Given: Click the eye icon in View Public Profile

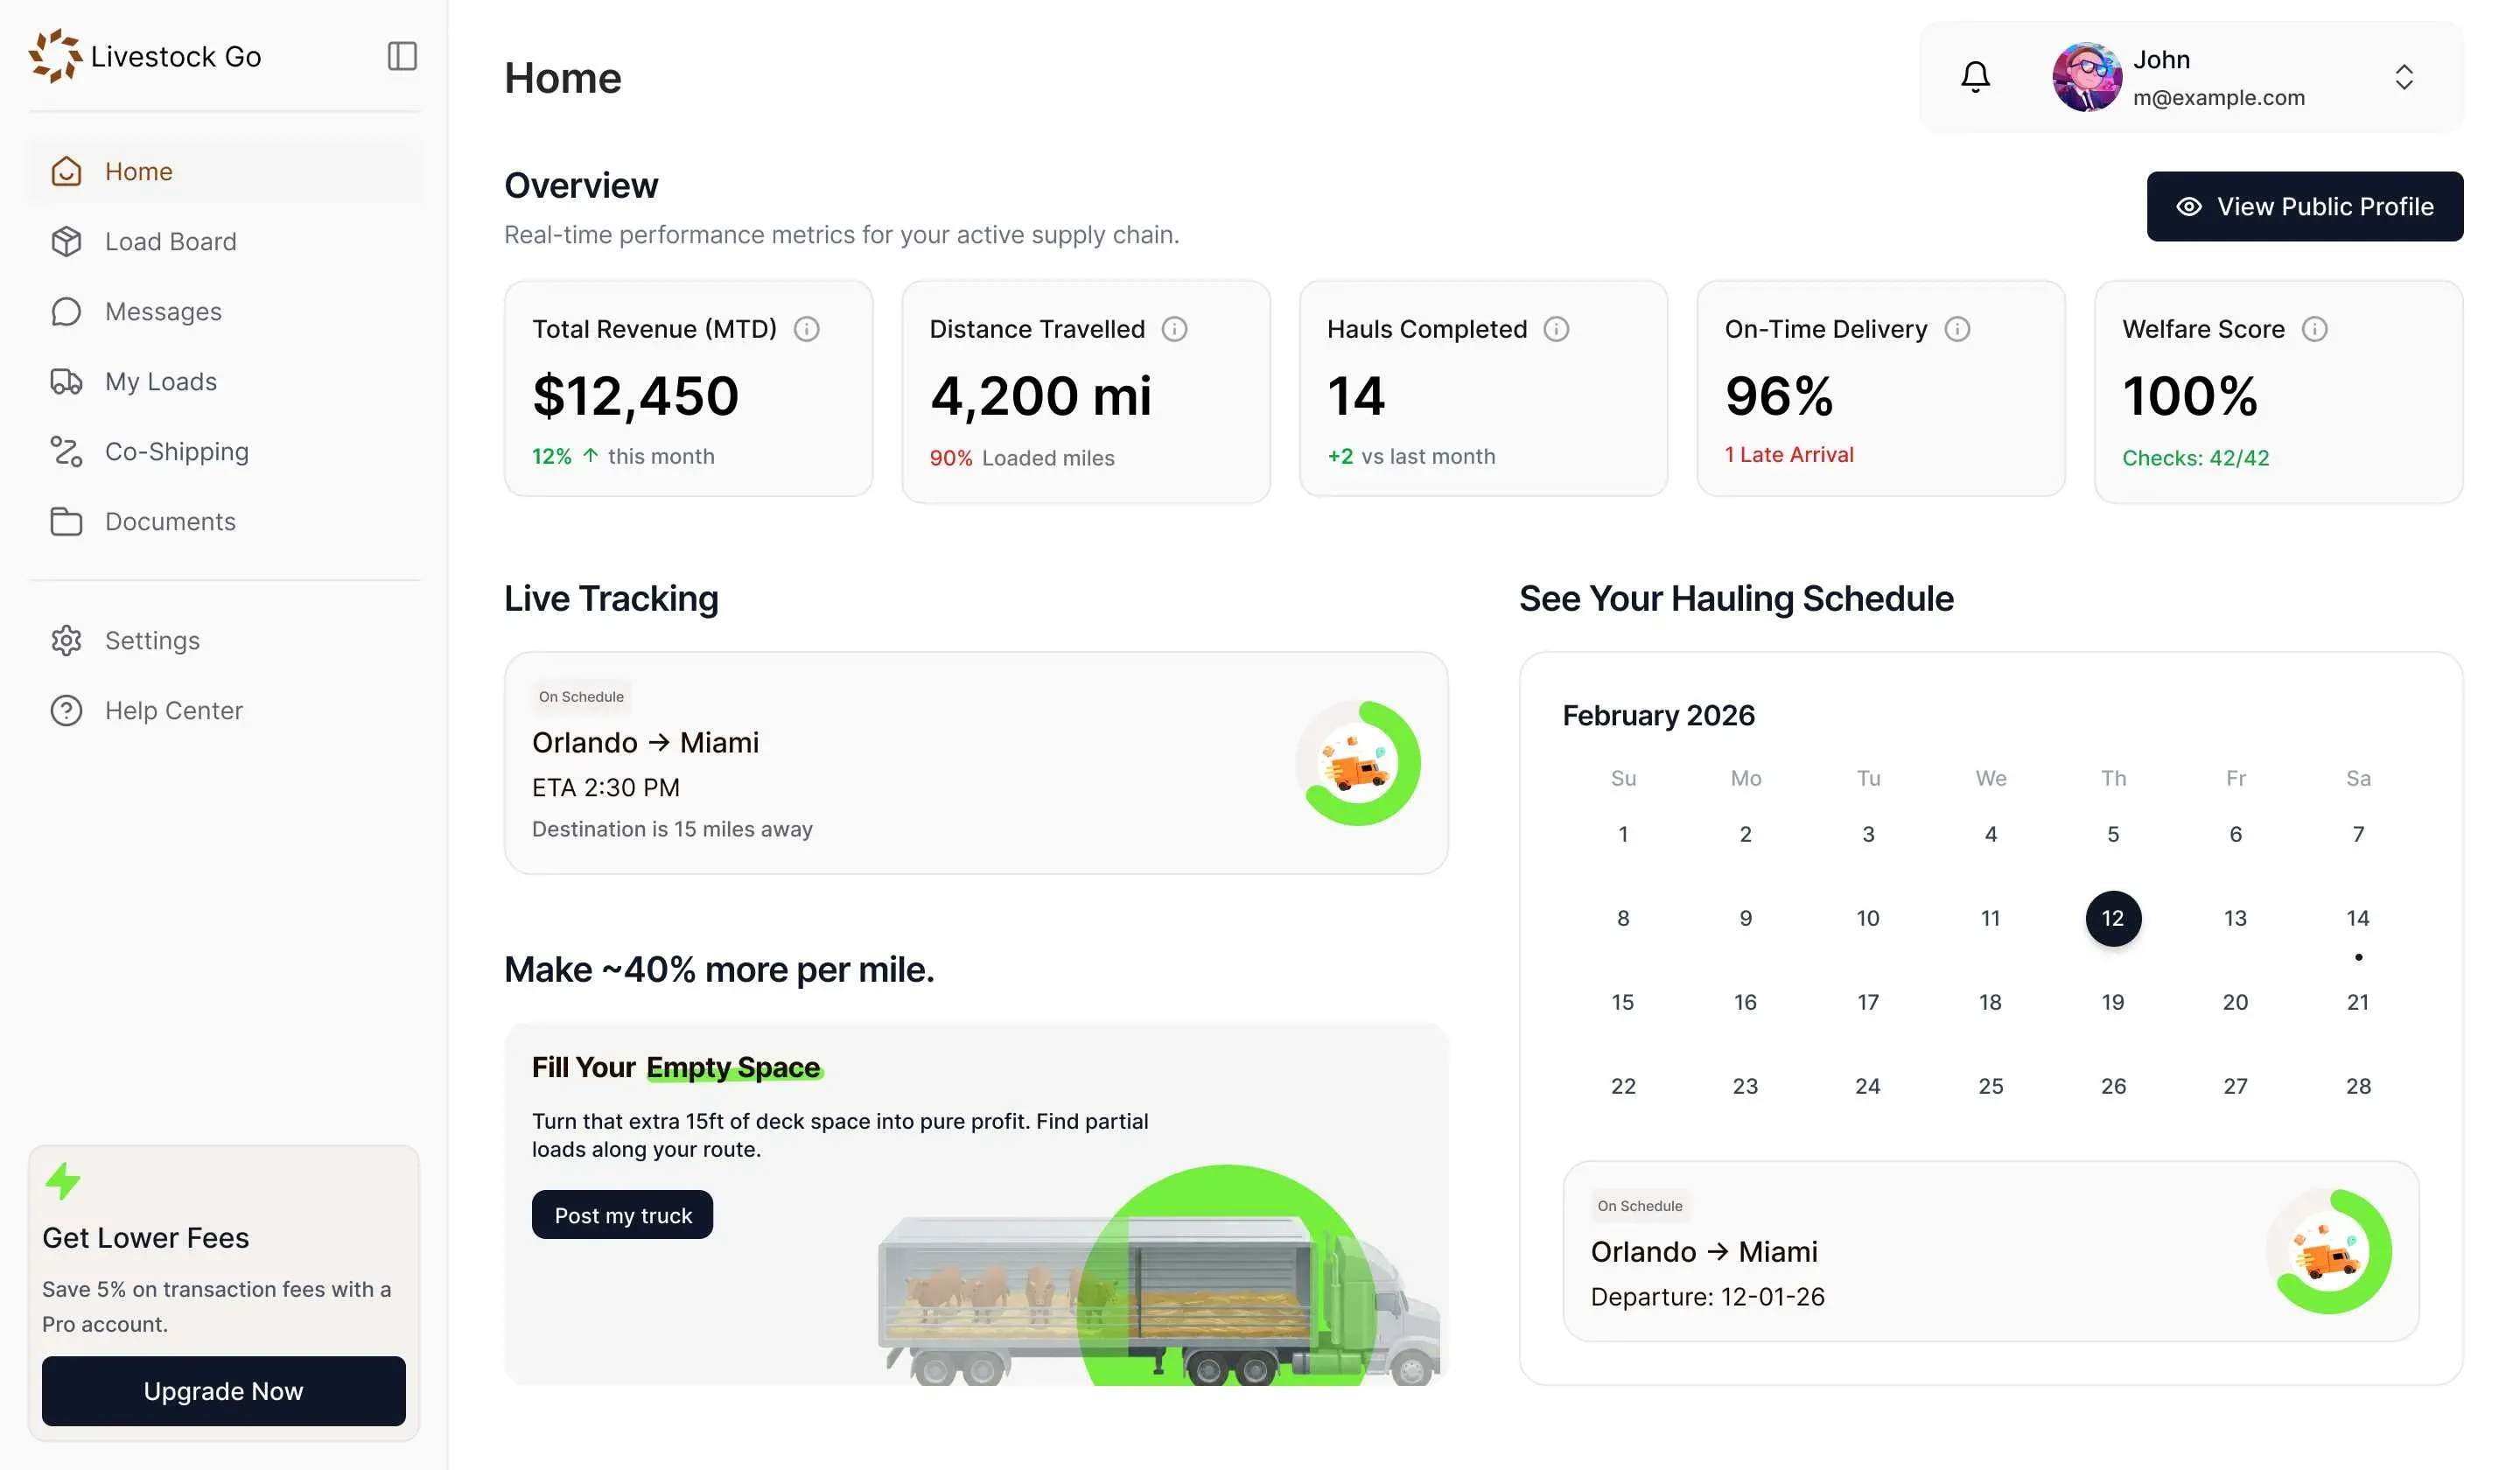Looking at the screenshot, I should point(2188,206).
